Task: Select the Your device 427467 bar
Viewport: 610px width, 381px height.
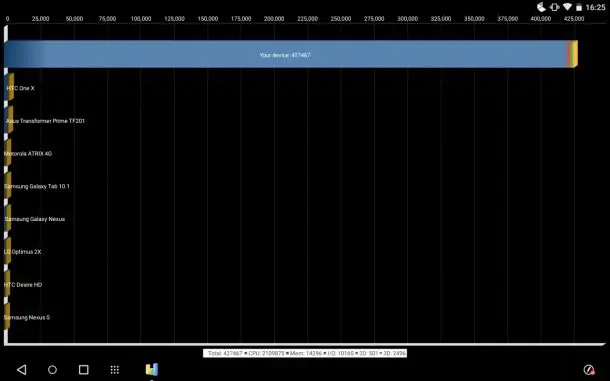Action: (x=291, y=54)
